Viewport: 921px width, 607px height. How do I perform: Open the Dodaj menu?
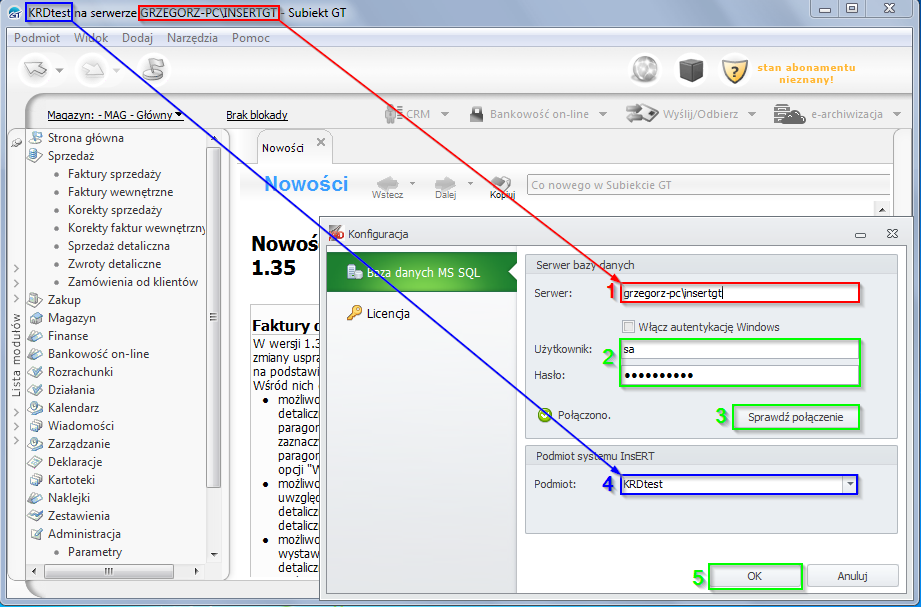coord(137,38)
